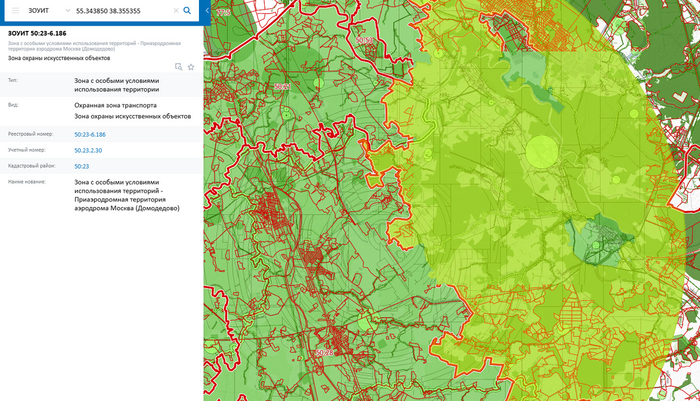Open the hamburger menu

pos(15,10)
